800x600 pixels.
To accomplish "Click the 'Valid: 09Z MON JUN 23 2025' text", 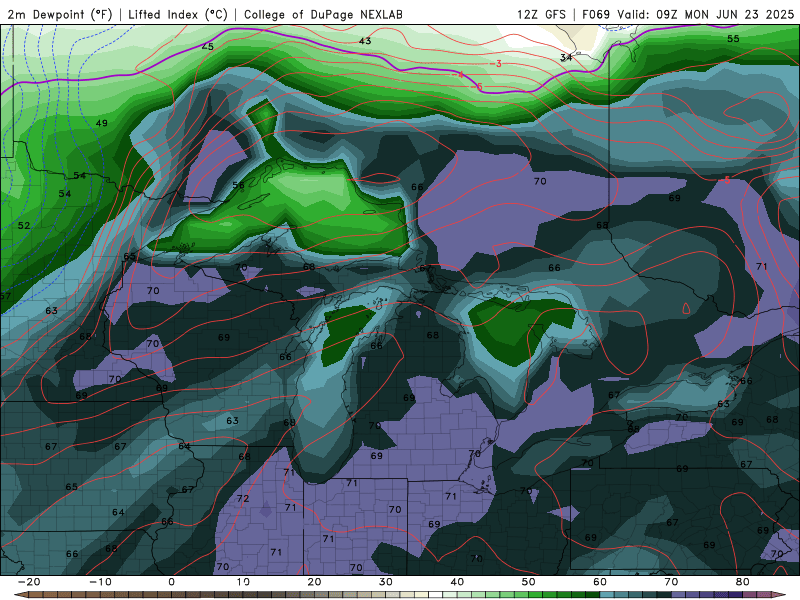I will tap(706, 14).
